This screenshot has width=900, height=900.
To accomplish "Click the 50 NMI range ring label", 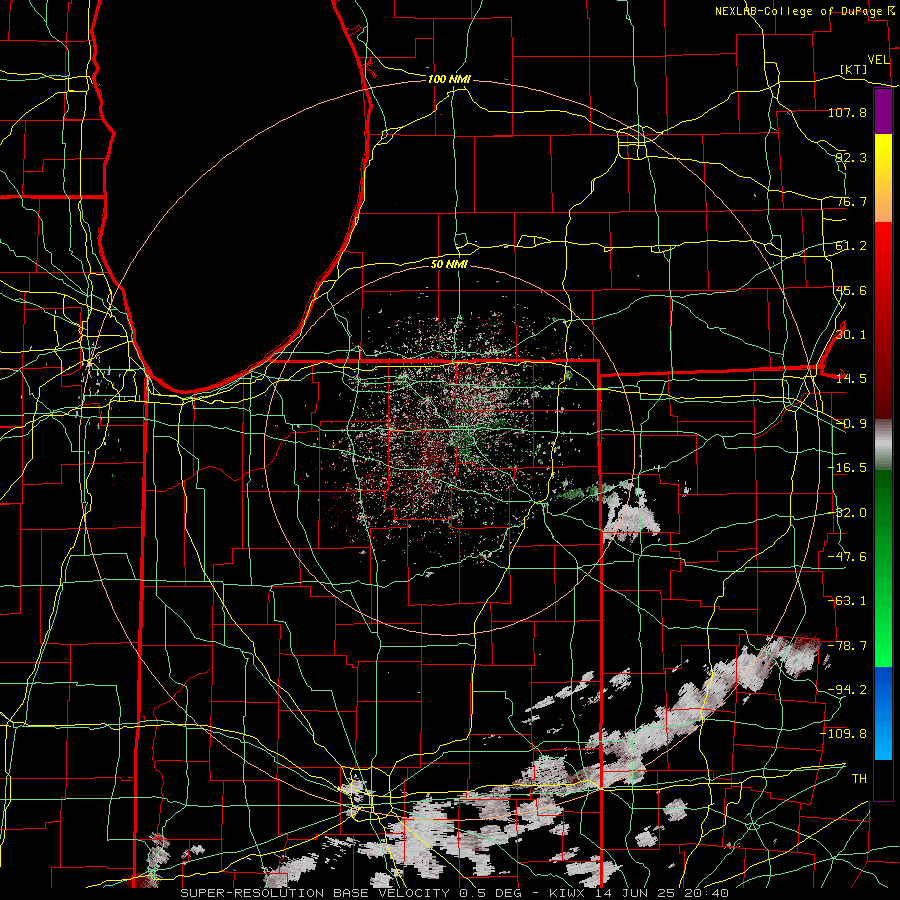I will click(449, 264).
